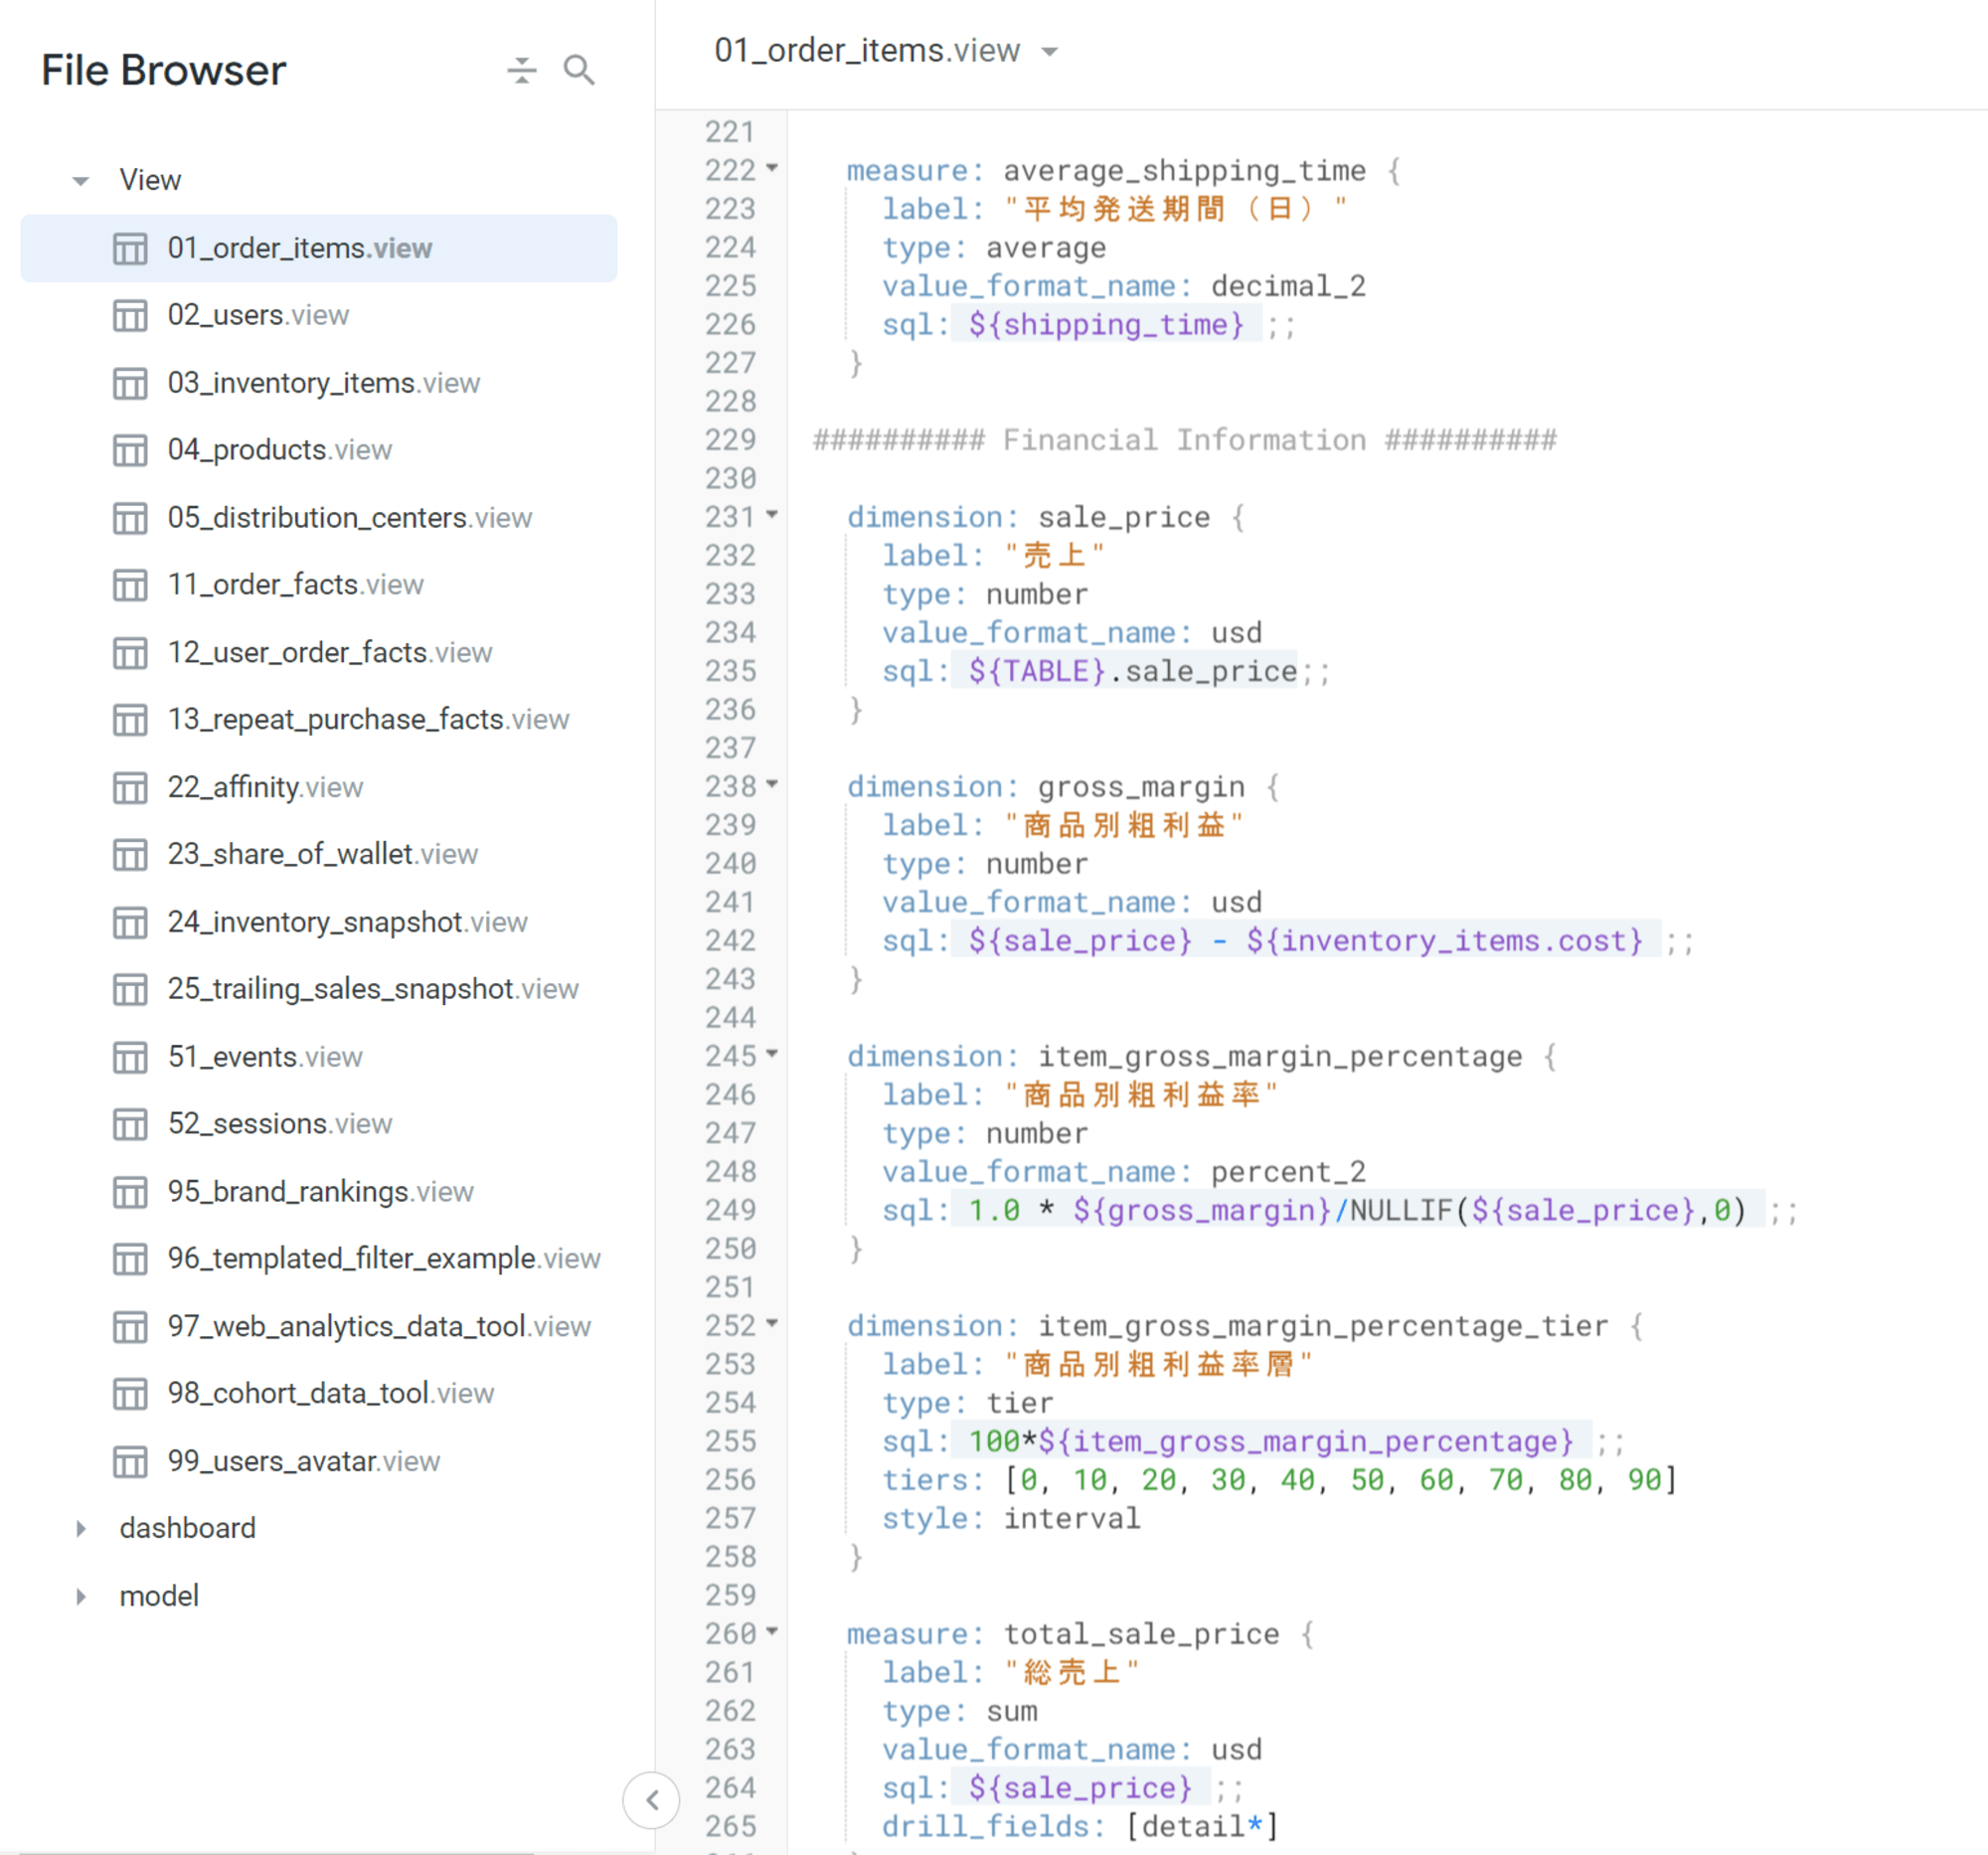Click the view icon beside 04_products.view
This screenshot has height=1855, width=1988.
tap(130, 450)
